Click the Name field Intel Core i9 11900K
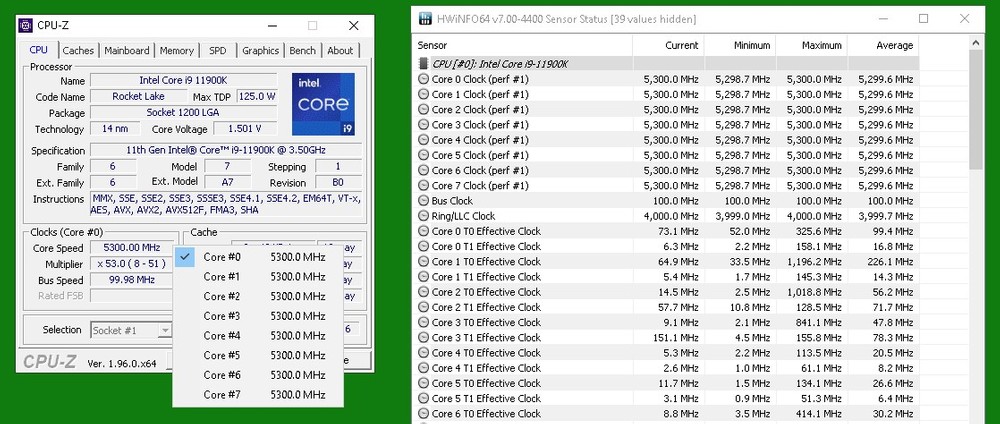 [x=184, y=80]
